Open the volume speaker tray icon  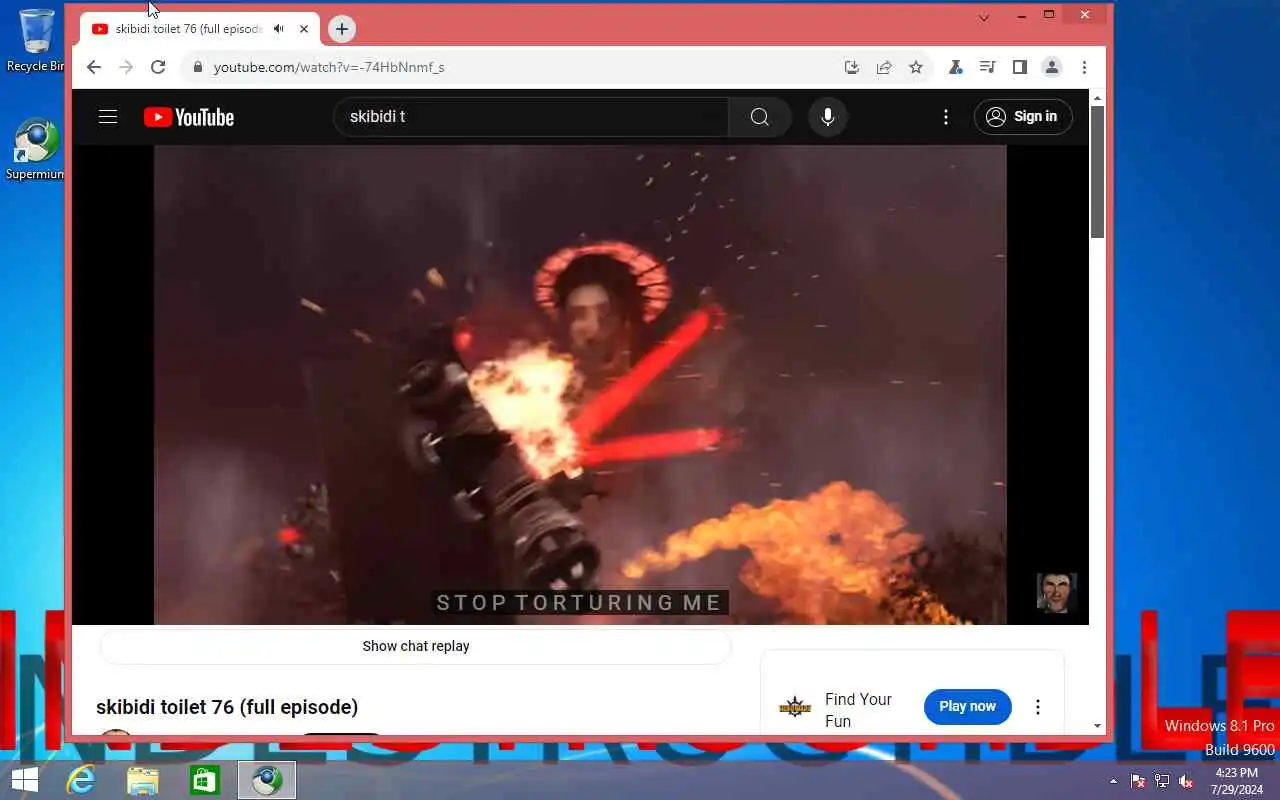tap(1186, 781)
